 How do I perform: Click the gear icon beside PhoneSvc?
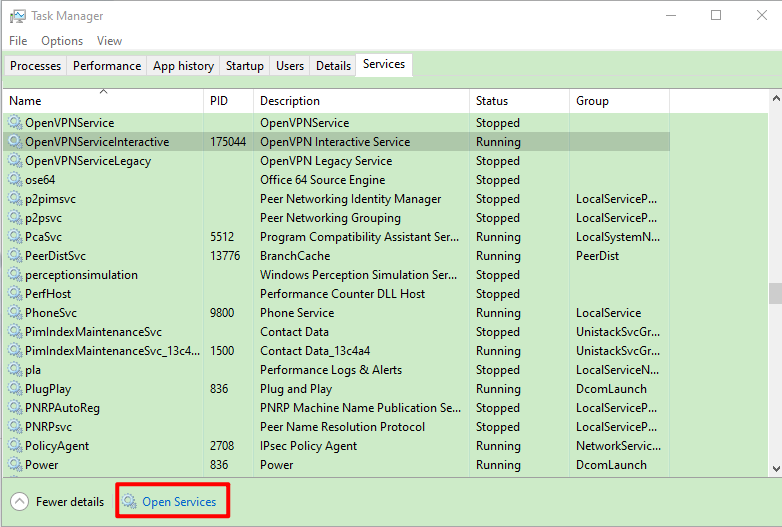pyautogui.click(x=15, y=312)
